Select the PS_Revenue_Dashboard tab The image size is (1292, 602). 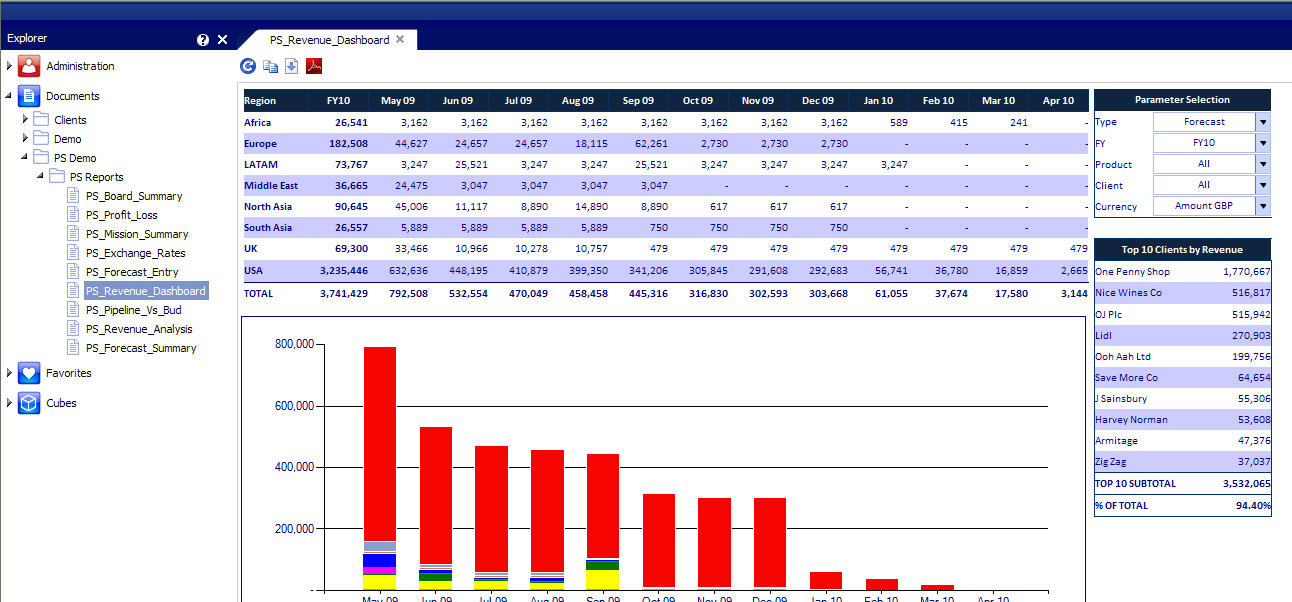329,40
